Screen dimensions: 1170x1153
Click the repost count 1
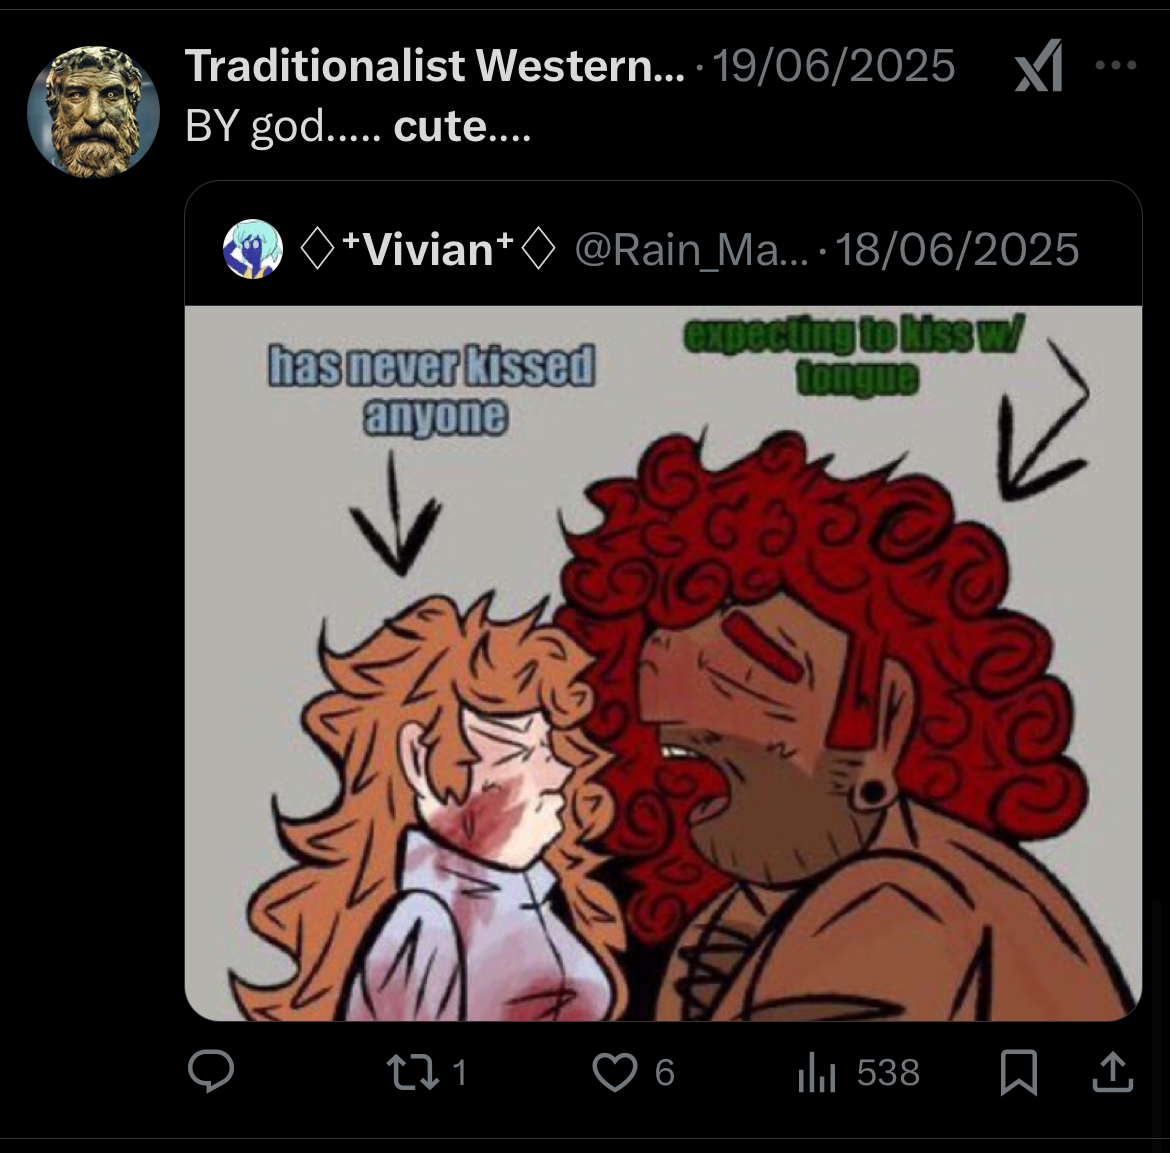pyautogui.click(x=460, y=1073)
